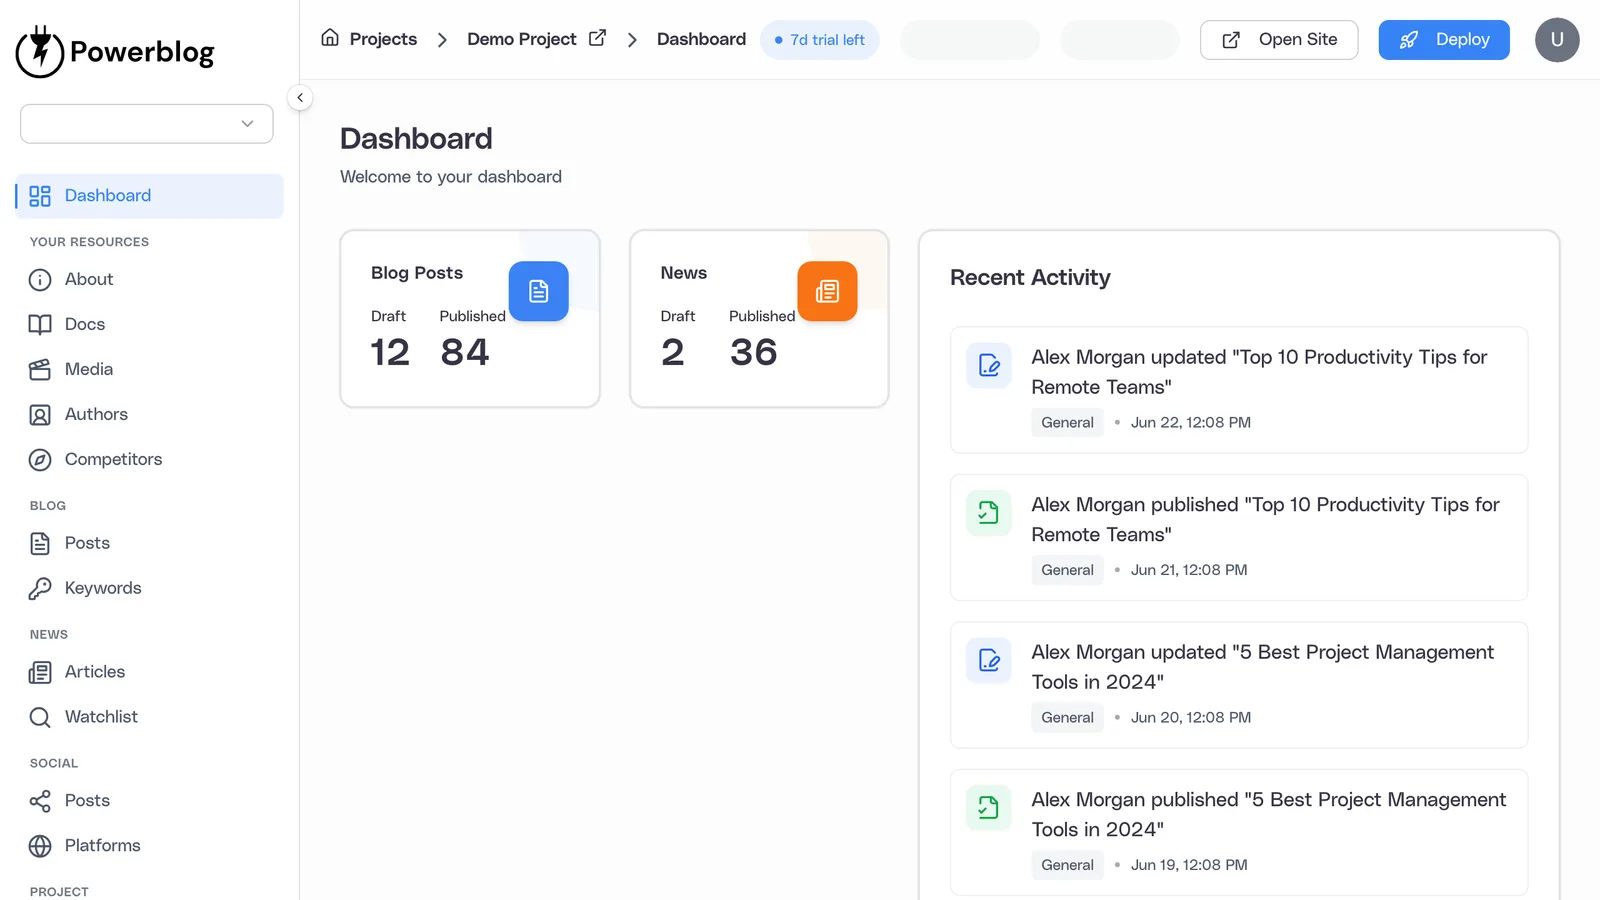This screenshot has height=900, width=1600.
Task: Click the home icon next to Projects
Action: (x=330, y=38)
